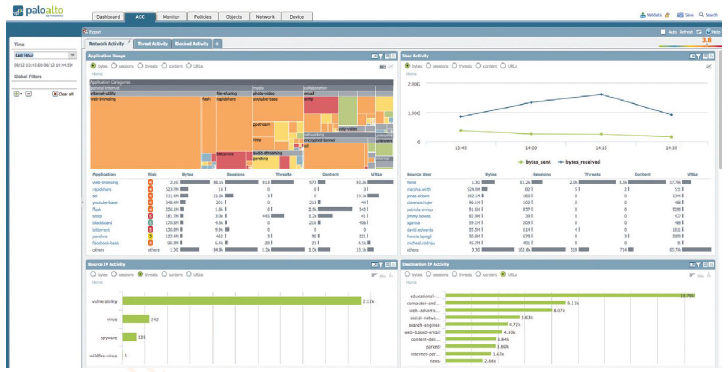Click Home link in User Activity panel
Viewport: 728px width, 372px height.
[x=411, y=74]
